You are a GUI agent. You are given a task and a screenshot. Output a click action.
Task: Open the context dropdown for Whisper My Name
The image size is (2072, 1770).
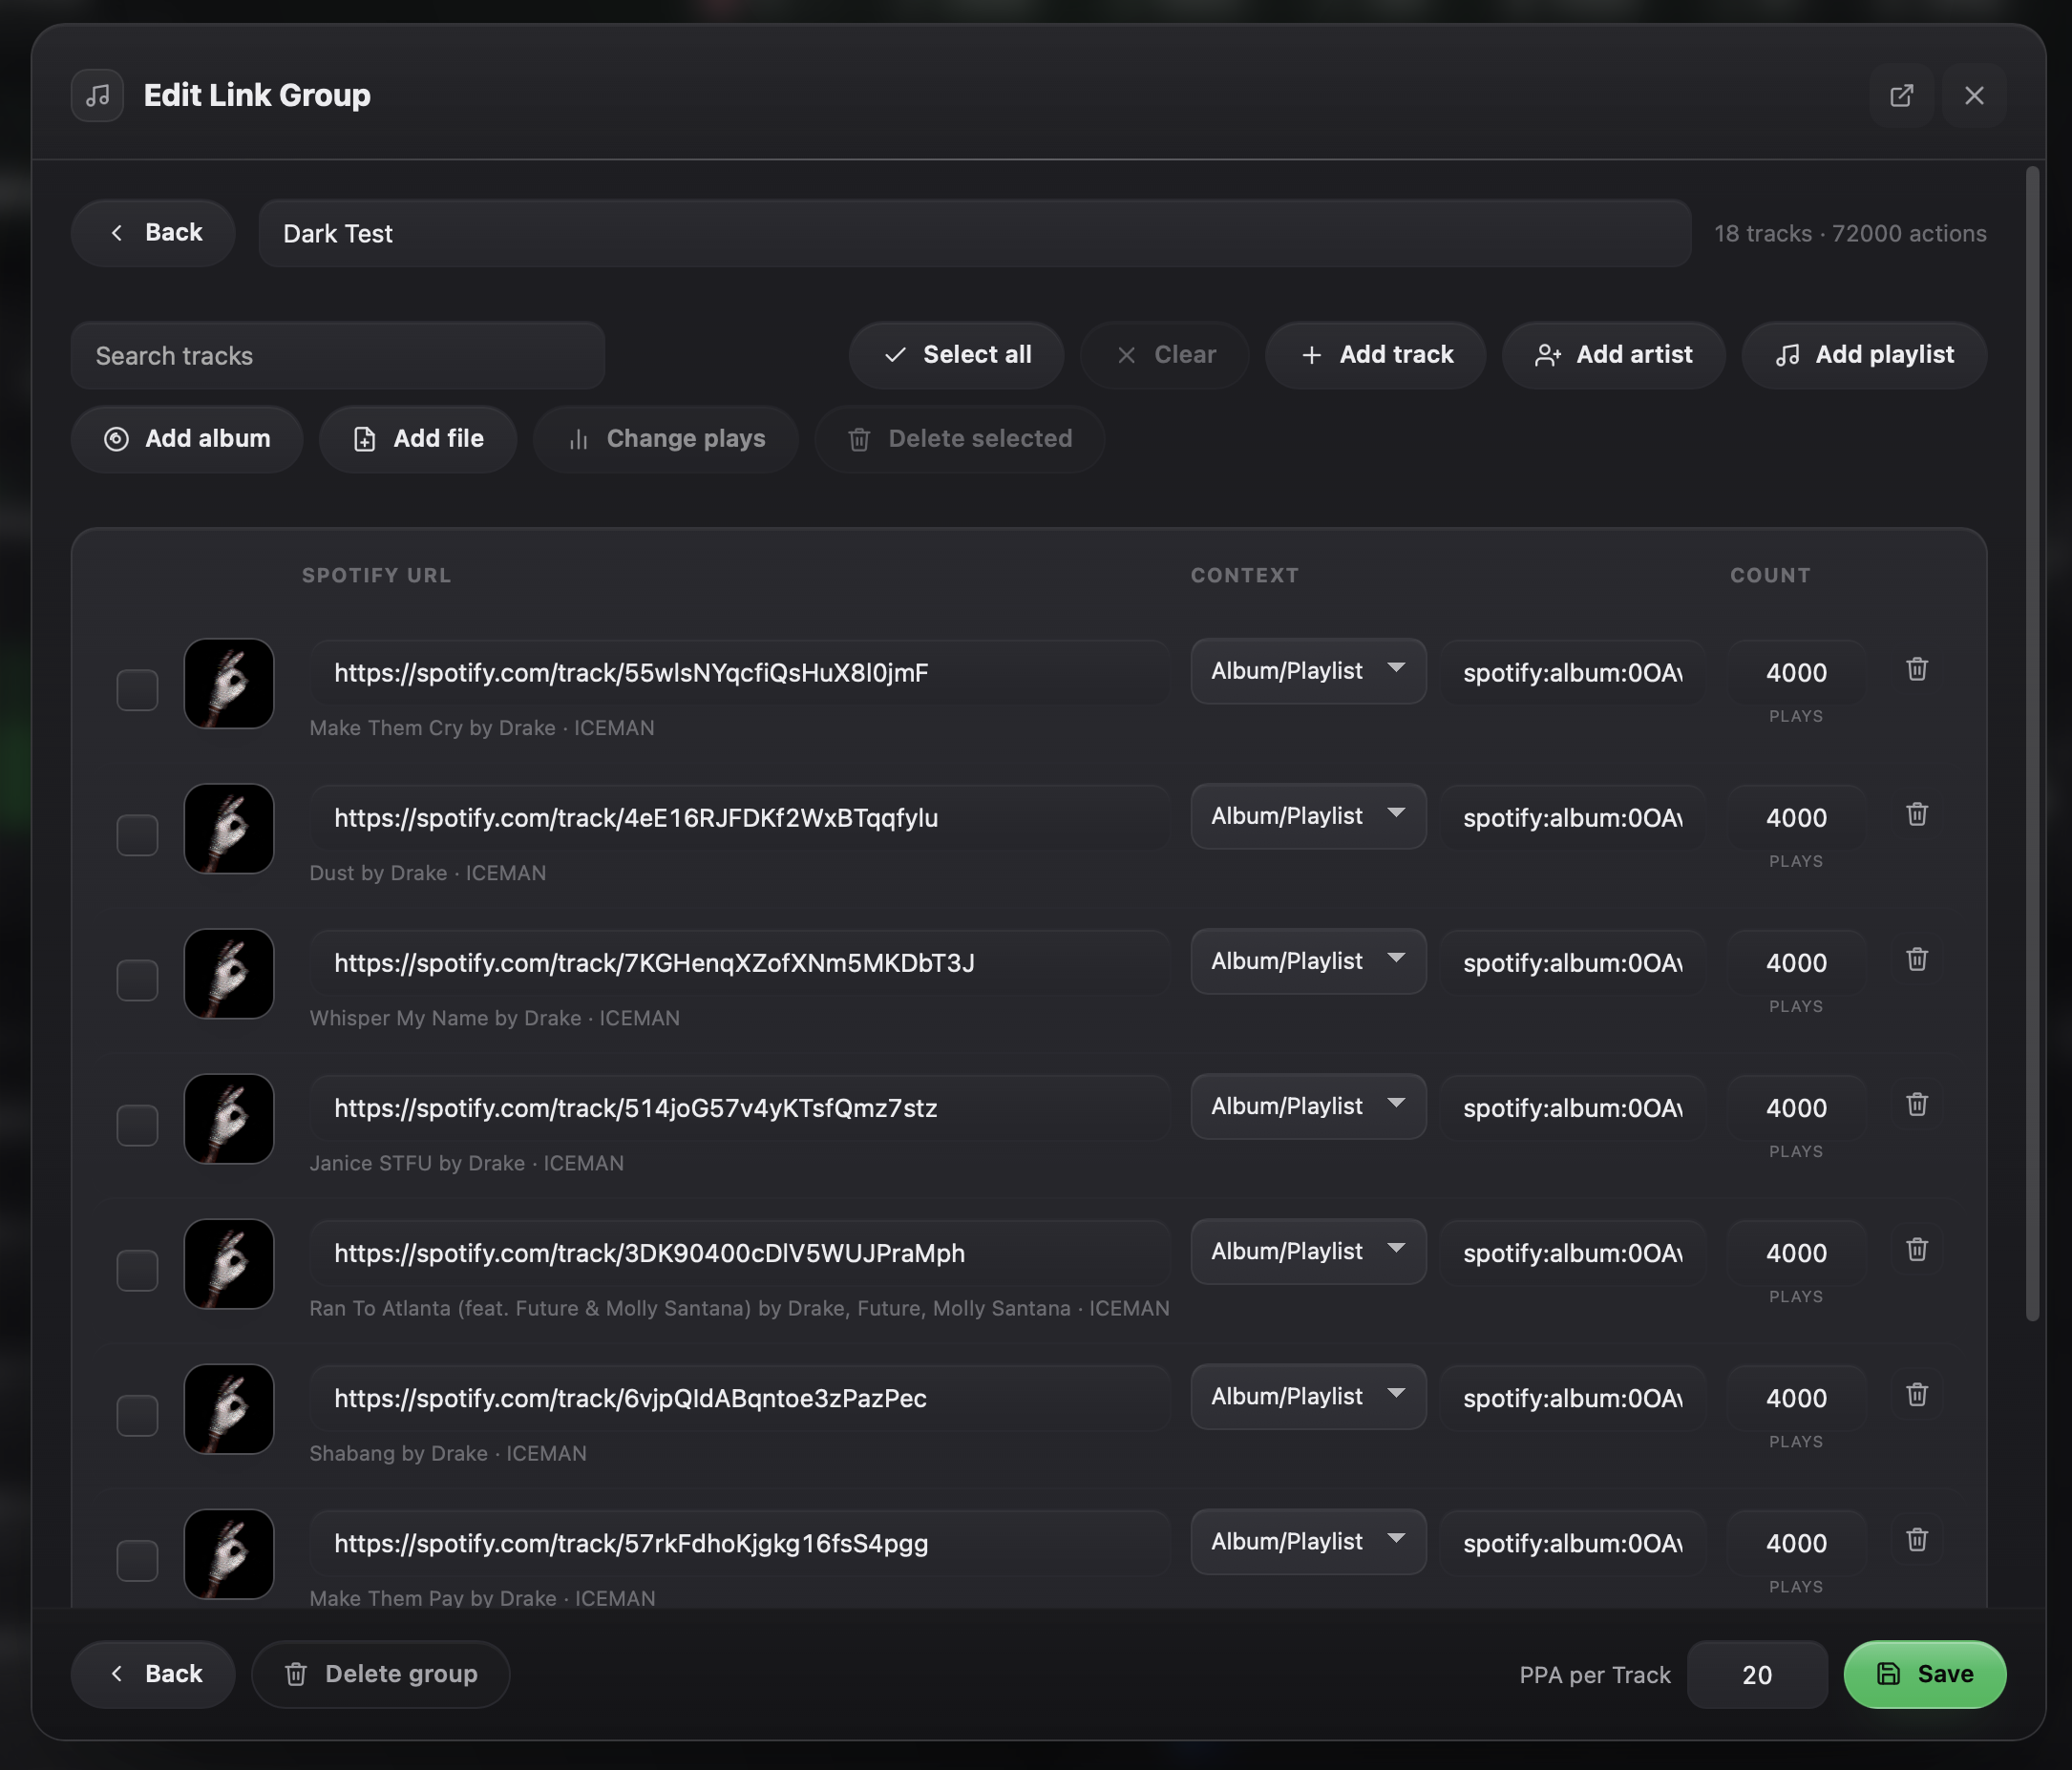[1308, 961]
